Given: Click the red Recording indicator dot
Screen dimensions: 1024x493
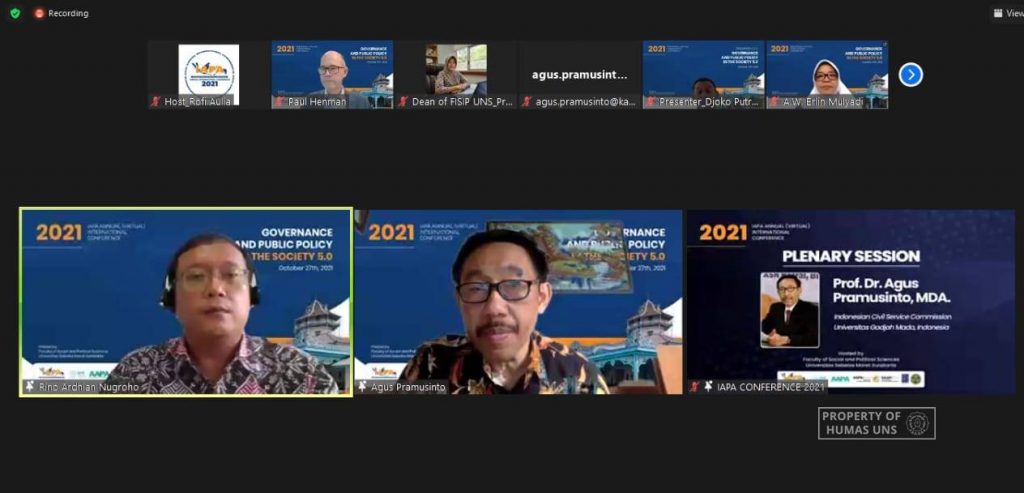Looking at the screenshot, I should tap(39, 13).
